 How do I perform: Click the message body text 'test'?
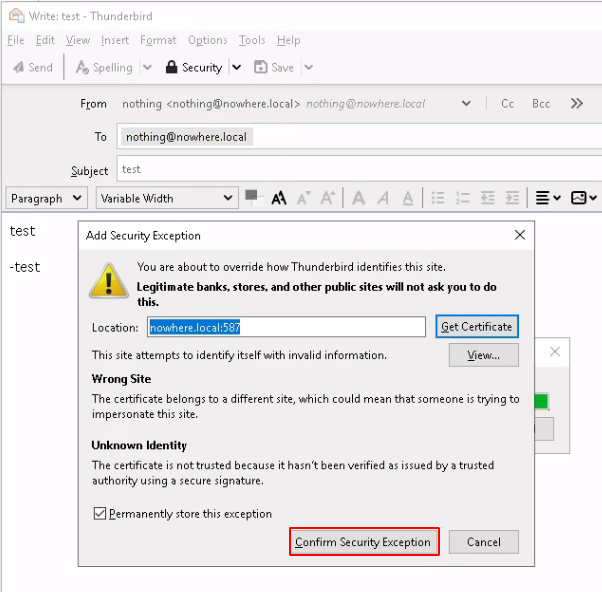(x=22, y=231)
